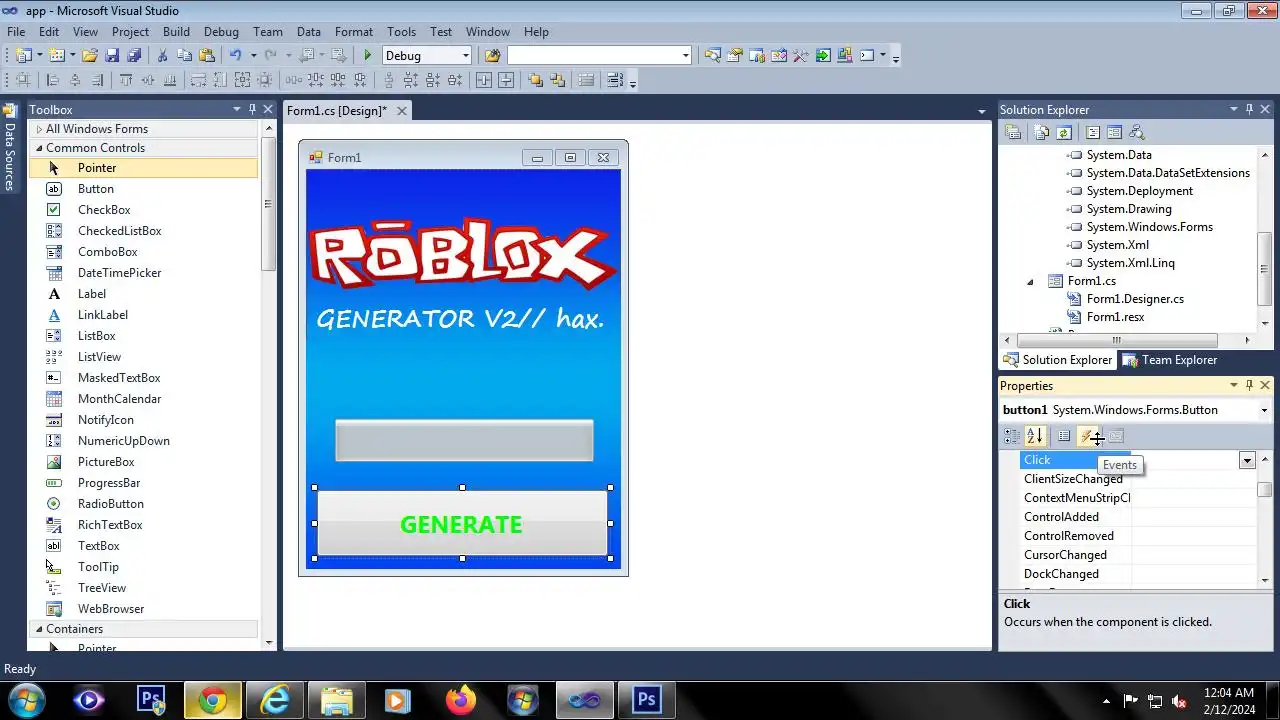Switch Properties panel to Alphabetical view

tap(1034, 436)
